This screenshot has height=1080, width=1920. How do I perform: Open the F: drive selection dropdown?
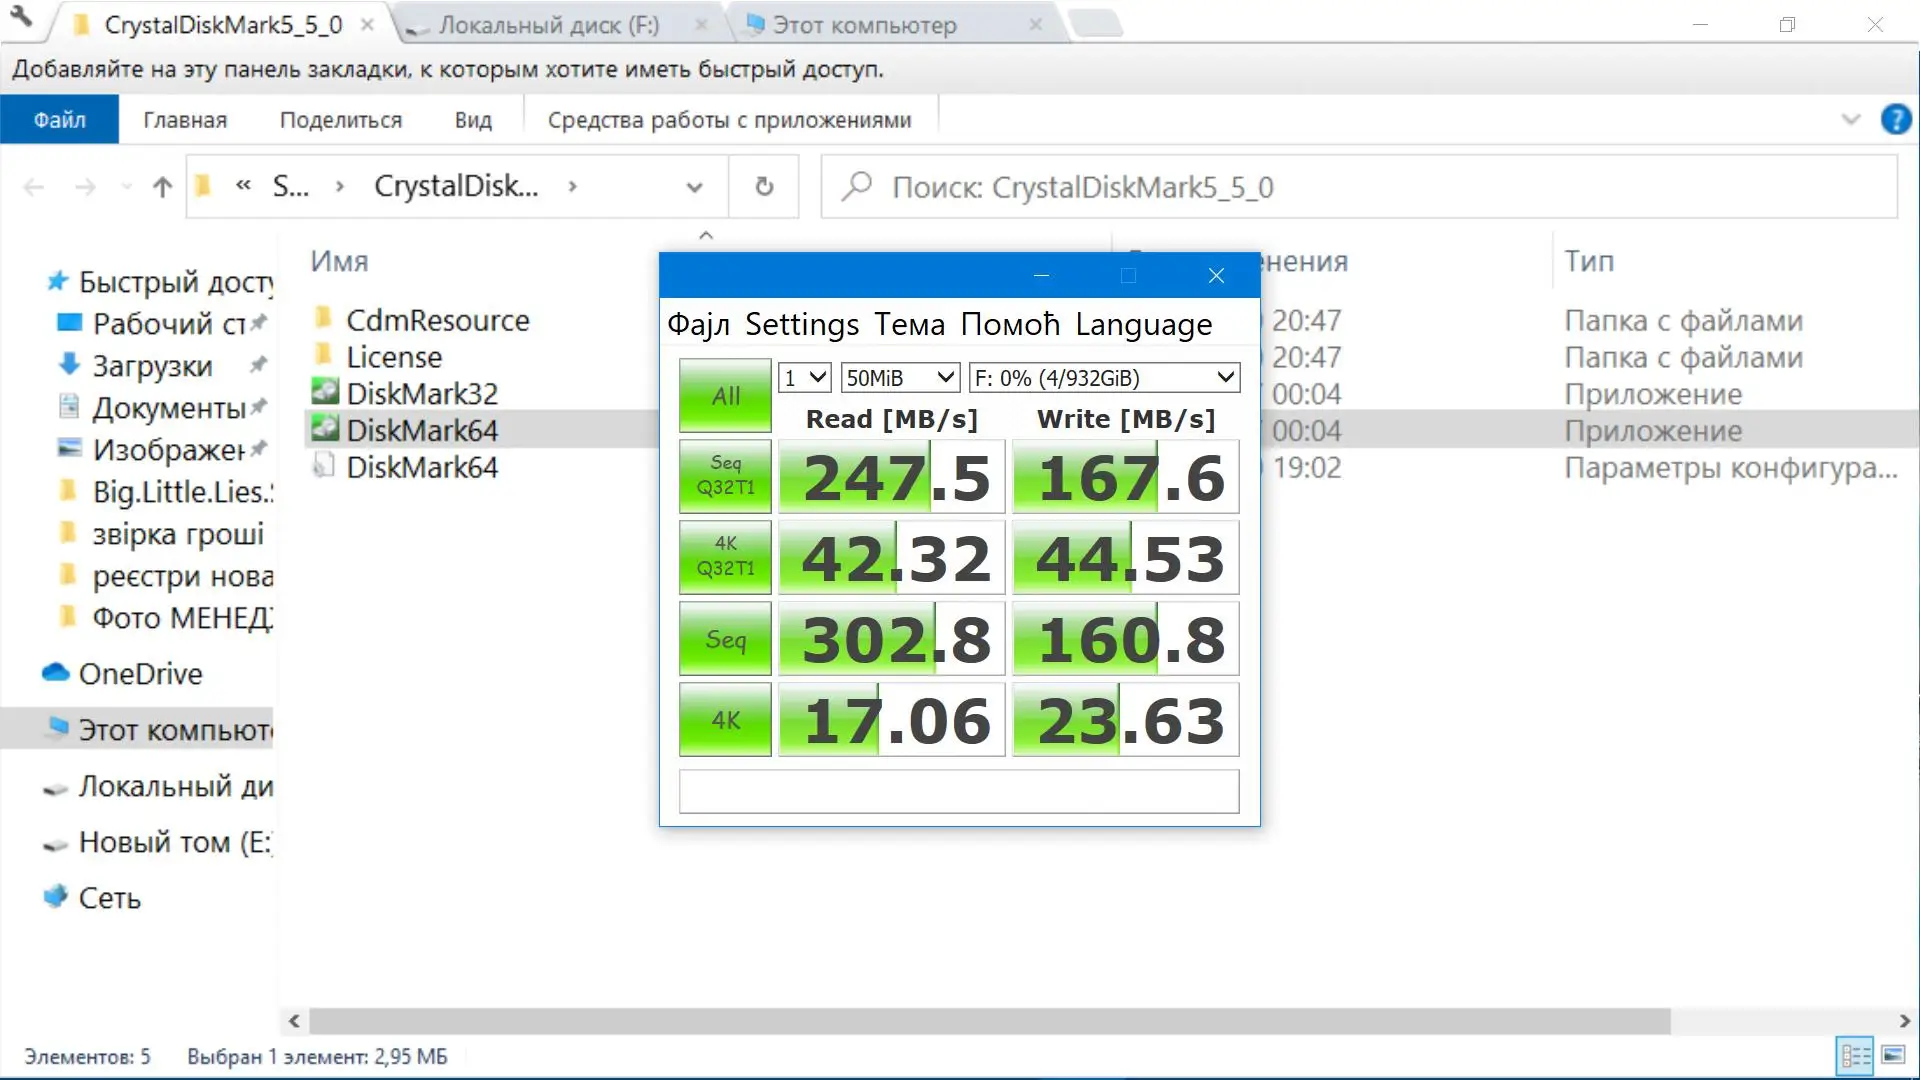[1104, 378]
